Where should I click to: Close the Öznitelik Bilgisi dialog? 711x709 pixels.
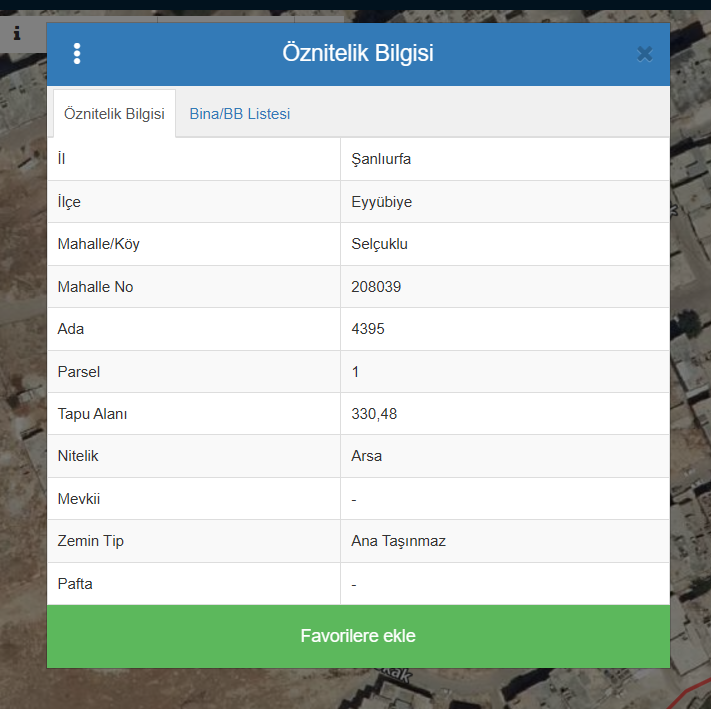tap(645, 54)
